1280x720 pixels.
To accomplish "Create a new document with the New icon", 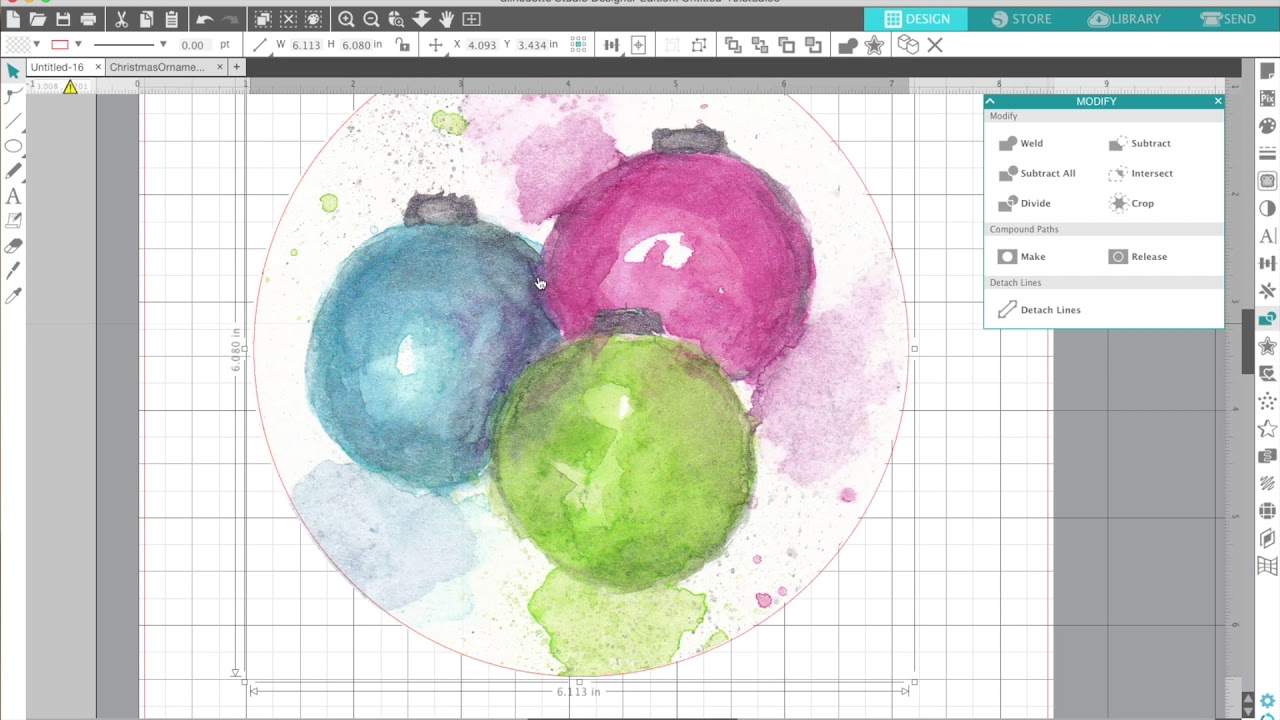I will point(13,19).
